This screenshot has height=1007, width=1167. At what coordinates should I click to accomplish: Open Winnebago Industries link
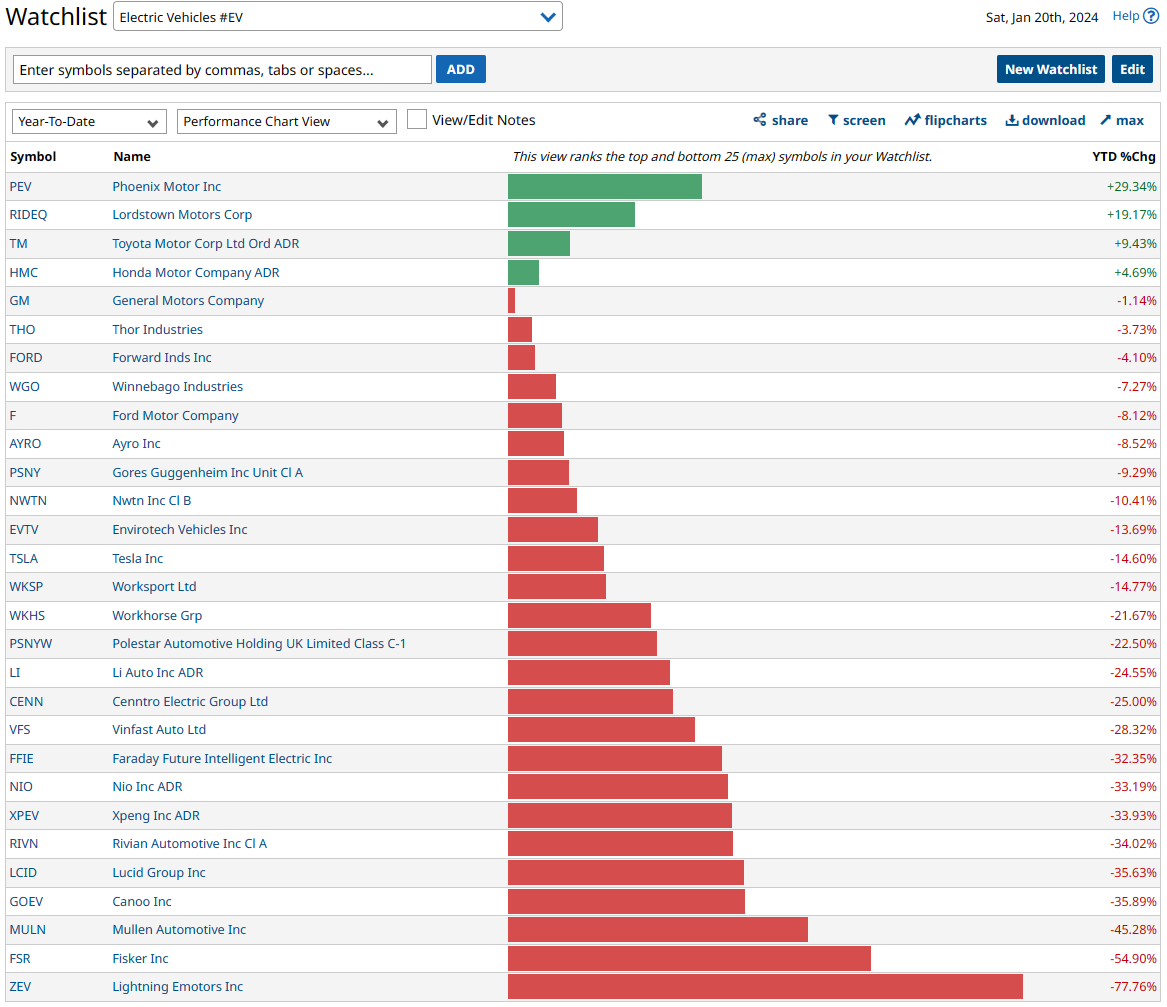(177, 386)
